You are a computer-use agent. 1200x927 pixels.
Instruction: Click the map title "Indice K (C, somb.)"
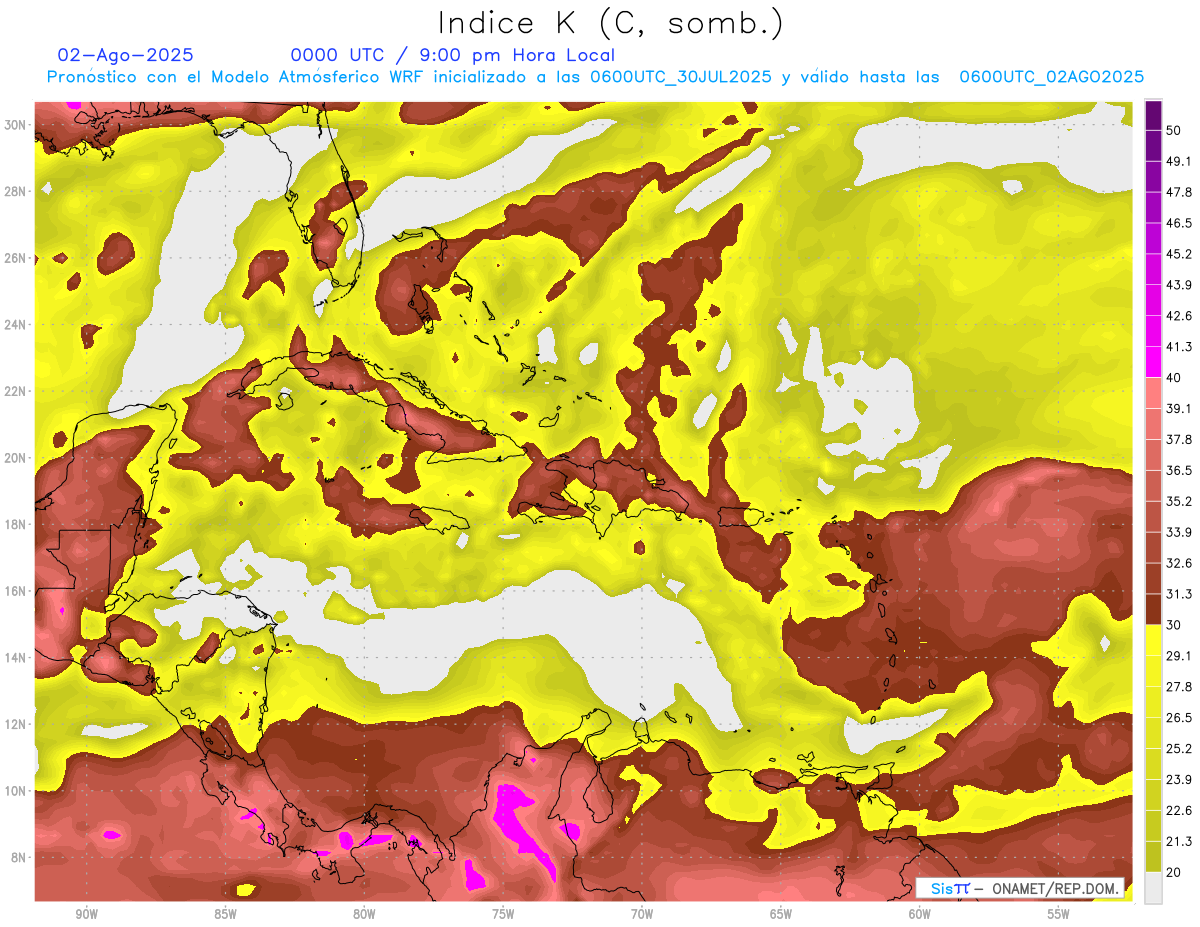610,23
